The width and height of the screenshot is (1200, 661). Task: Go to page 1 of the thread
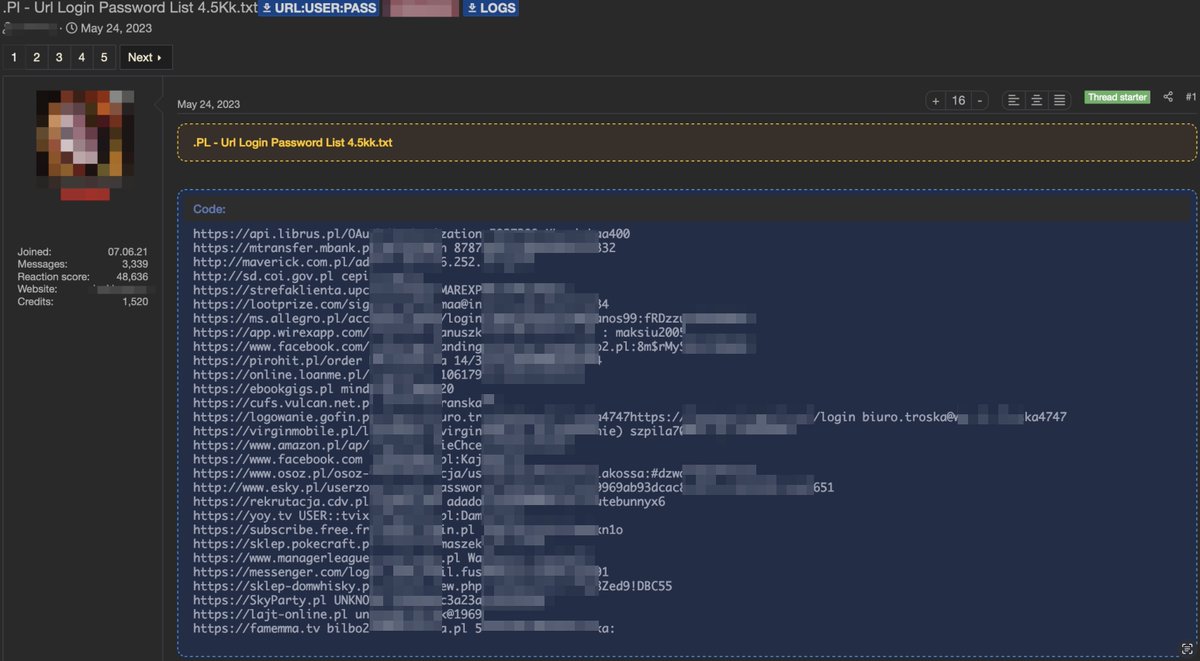pyautogui.click(x=14, y=57)
